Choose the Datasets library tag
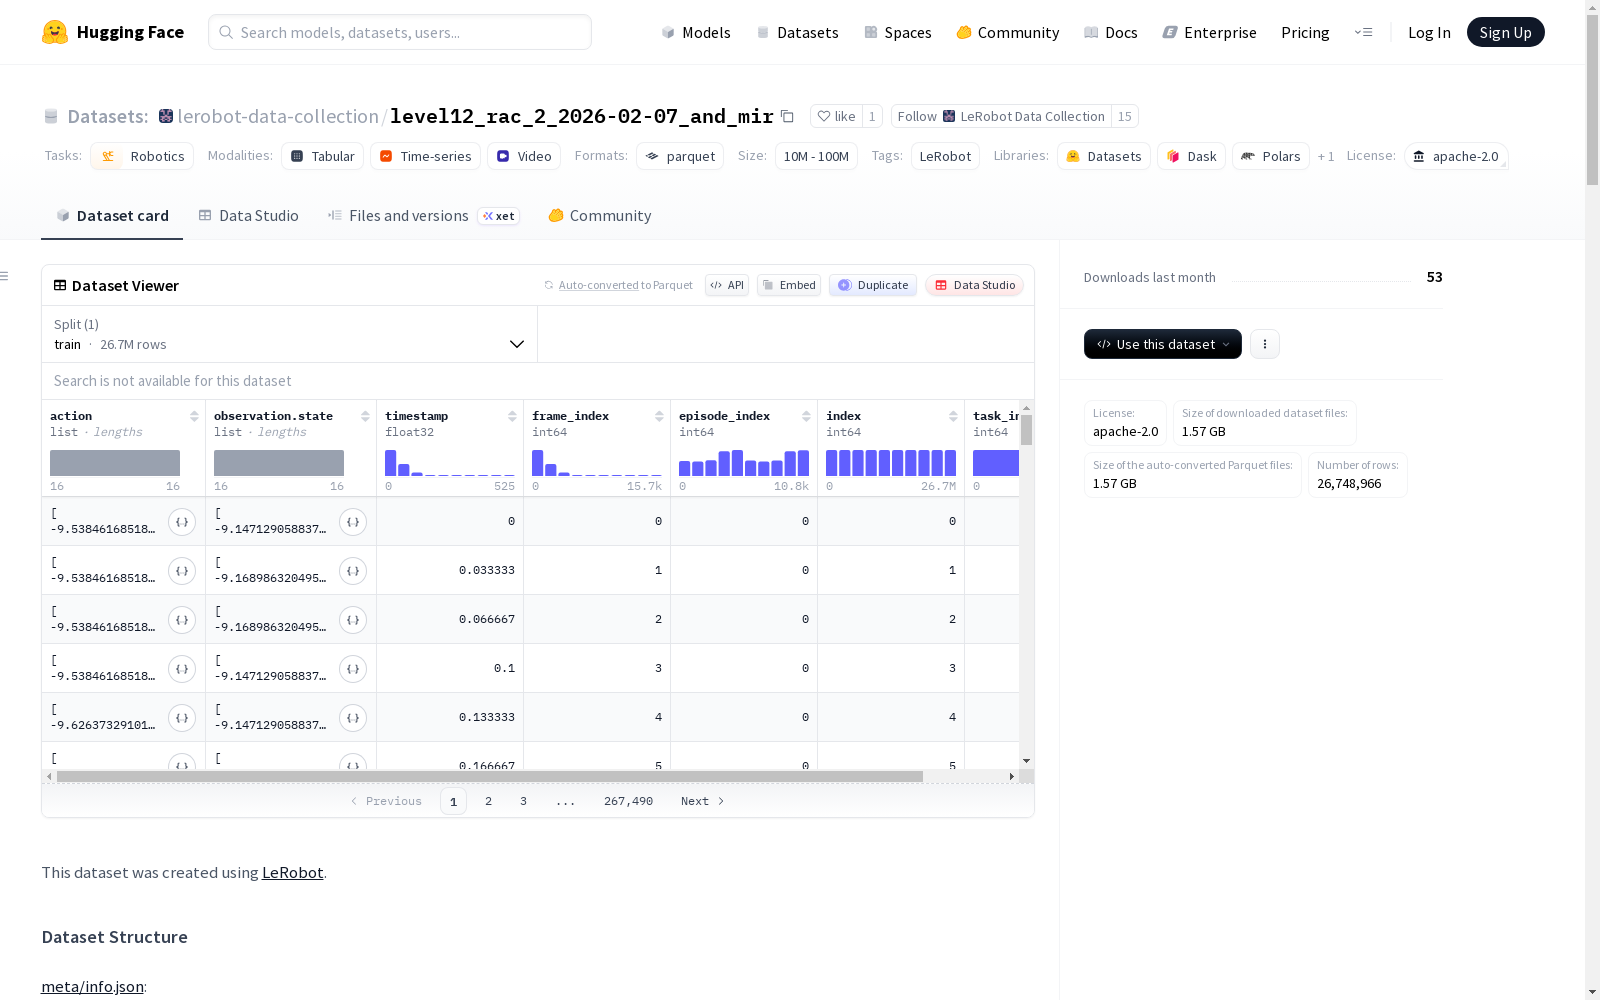Screen dimensions: 1600x1000 pyautogui.click(x=1104, y=156)
